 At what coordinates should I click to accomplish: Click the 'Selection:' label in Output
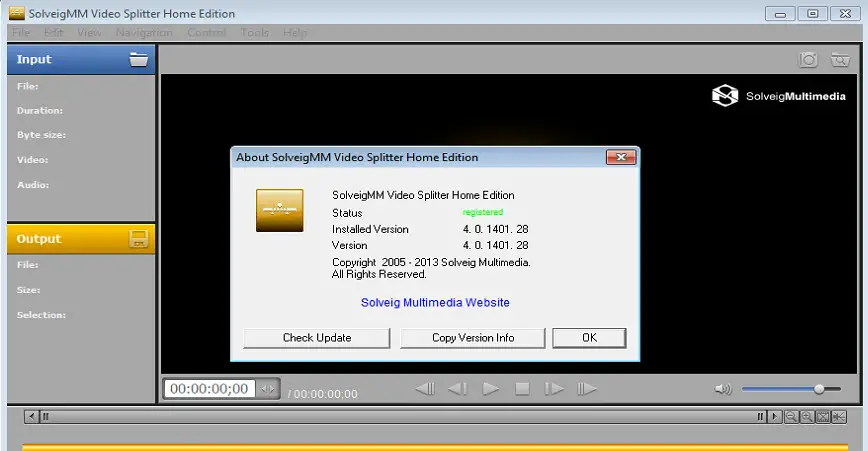tap(41, 315)
